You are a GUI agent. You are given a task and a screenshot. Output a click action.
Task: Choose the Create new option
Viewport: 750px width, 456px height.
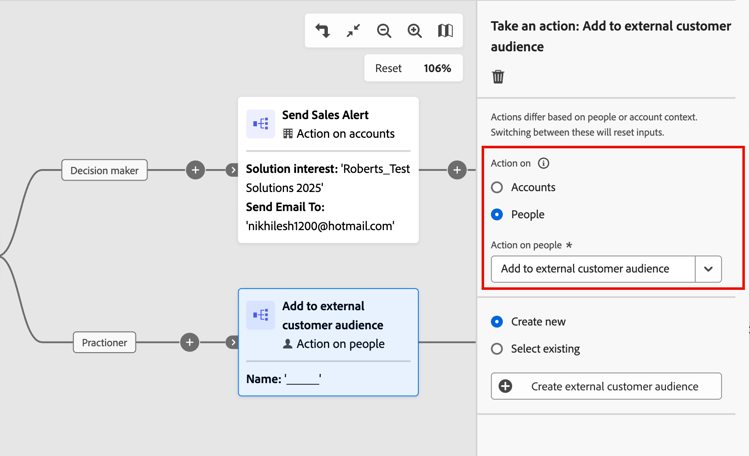(x=497, y=322)
